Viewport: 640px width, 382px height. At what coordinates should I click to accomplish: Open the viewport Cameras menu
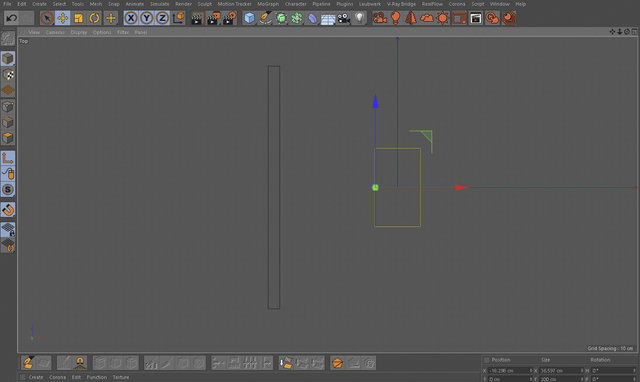[x=55, y=32]
